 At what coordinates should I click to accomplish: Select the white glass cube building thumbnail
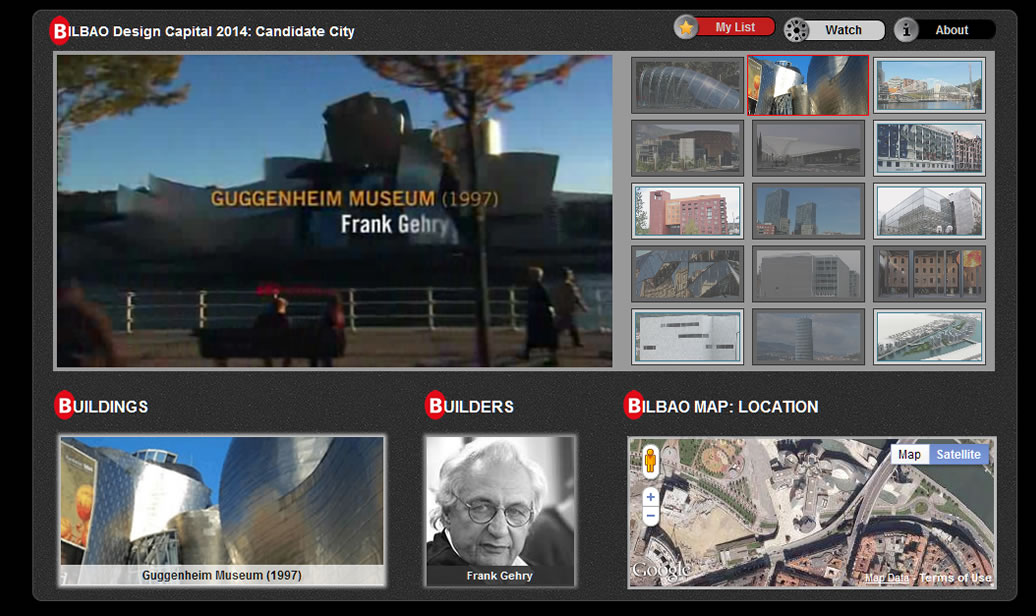(x=929, y=211)
